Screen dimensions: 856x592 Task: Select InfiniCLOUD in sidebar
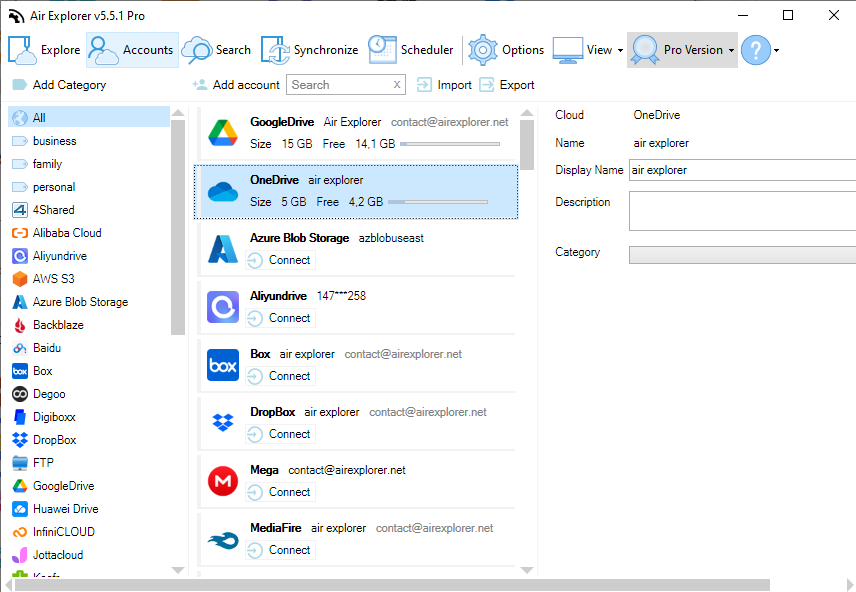click(x=89, y=531)
